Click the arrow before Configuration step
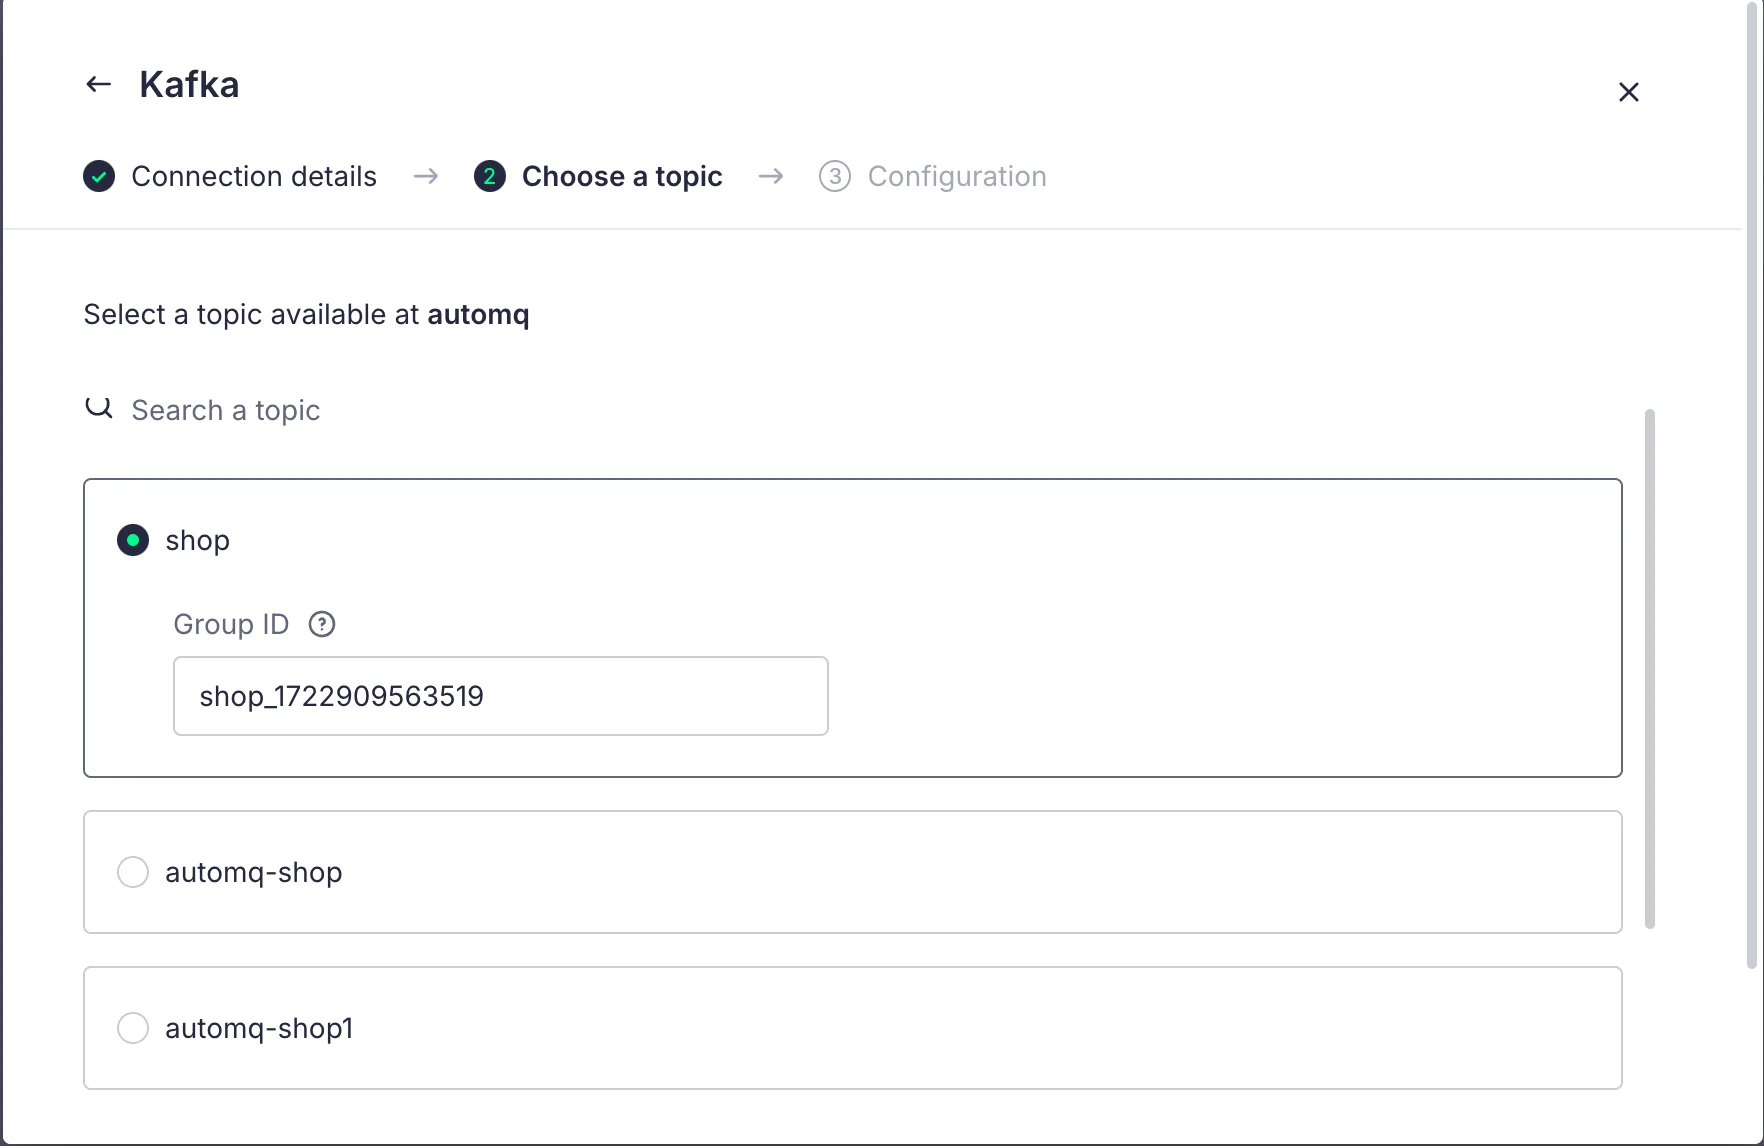The width and height of the screenshot is (1764, 1146). [x=770, y=177]
